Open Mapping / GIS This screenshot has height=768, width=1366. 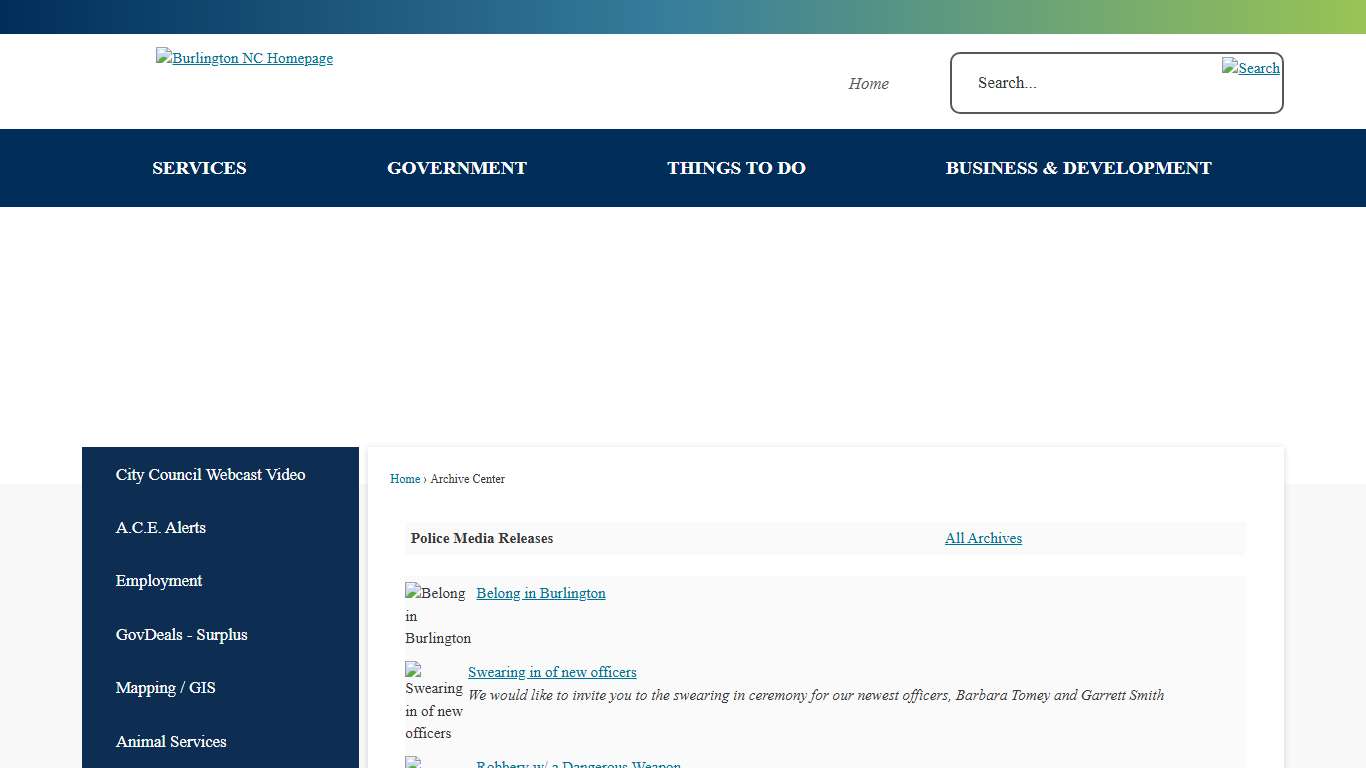click(165, 688)
